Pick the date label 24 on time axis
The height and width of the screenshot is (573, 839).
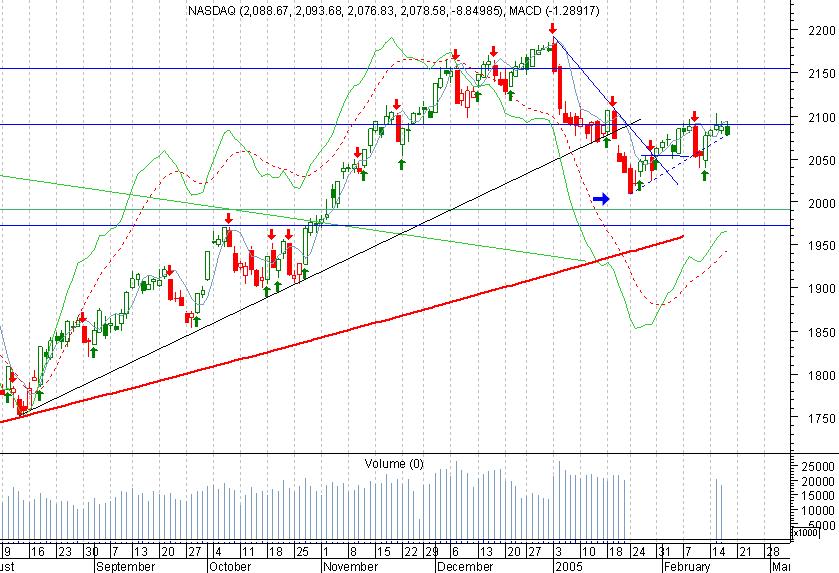(638, 552)
